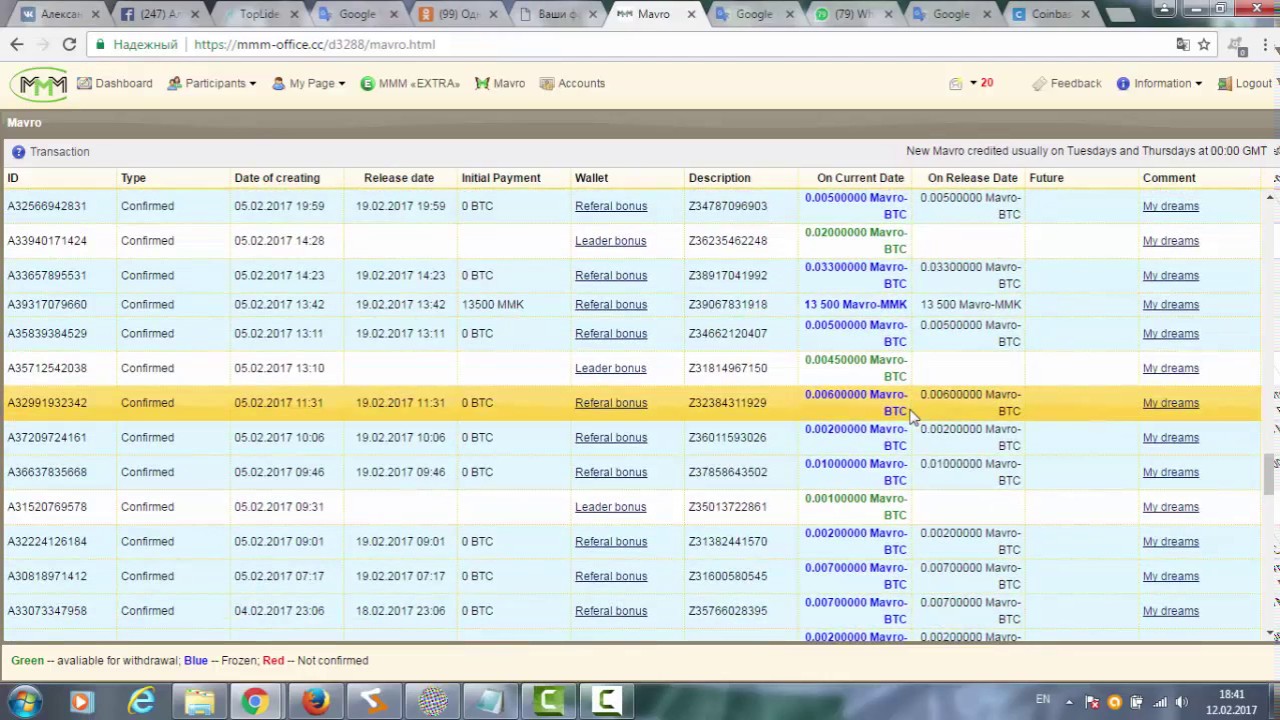The height and width of the screenshot is (720, 1280).
Task: Open My dreams link for A33657895531
Action: pyautogui.click(x=1170, y=276)
